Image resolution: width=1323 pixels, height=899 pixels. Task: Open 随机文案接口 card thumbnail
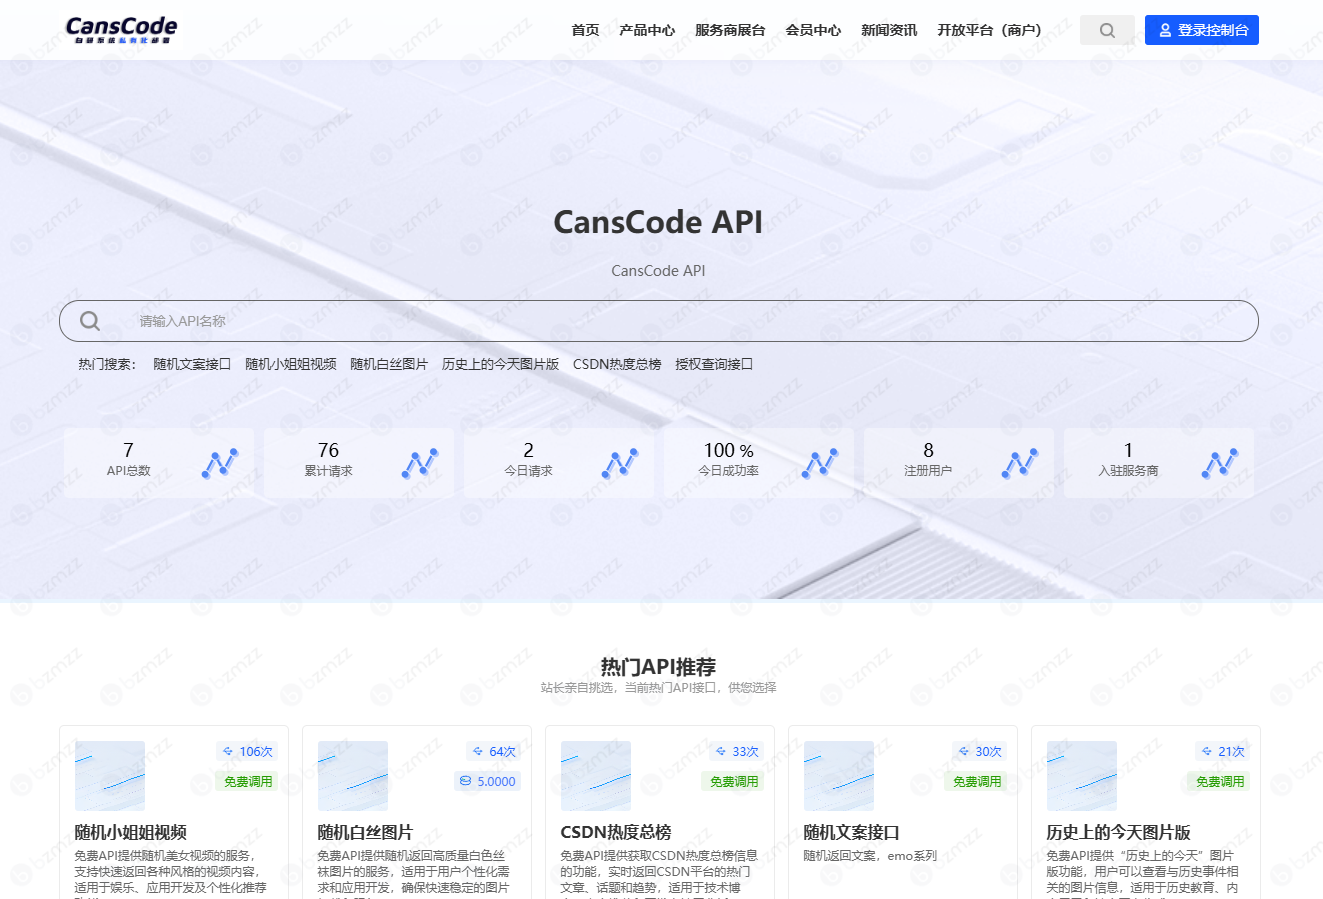click(x=839, y=776)
